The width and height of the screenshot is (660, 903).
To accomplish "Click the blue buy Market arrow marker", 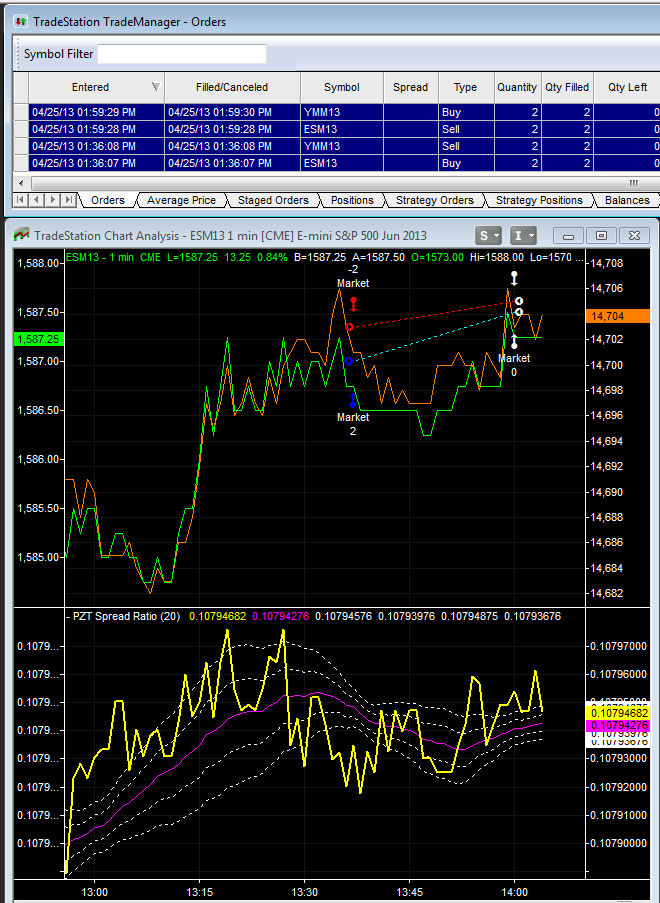I will (353, 399).
